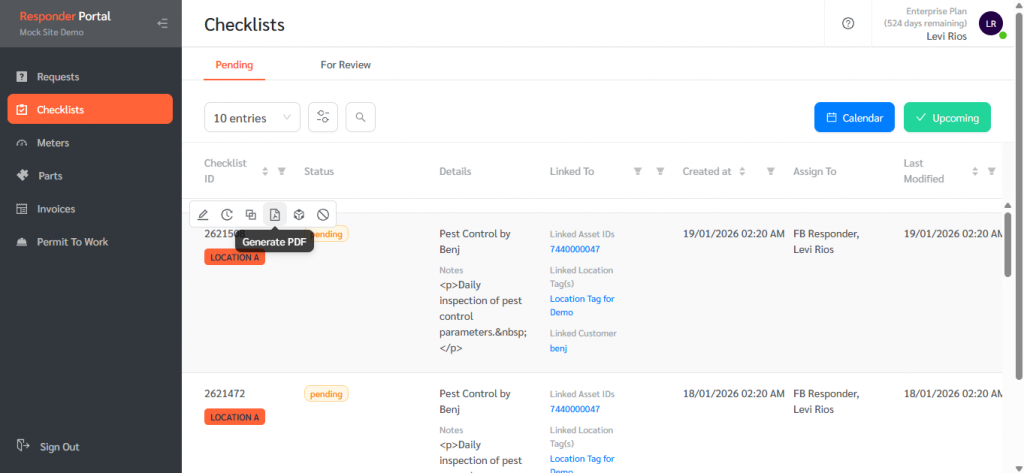
Task: Collapse the sidebar with the toggle icon
Action: [x=163, y=23]
